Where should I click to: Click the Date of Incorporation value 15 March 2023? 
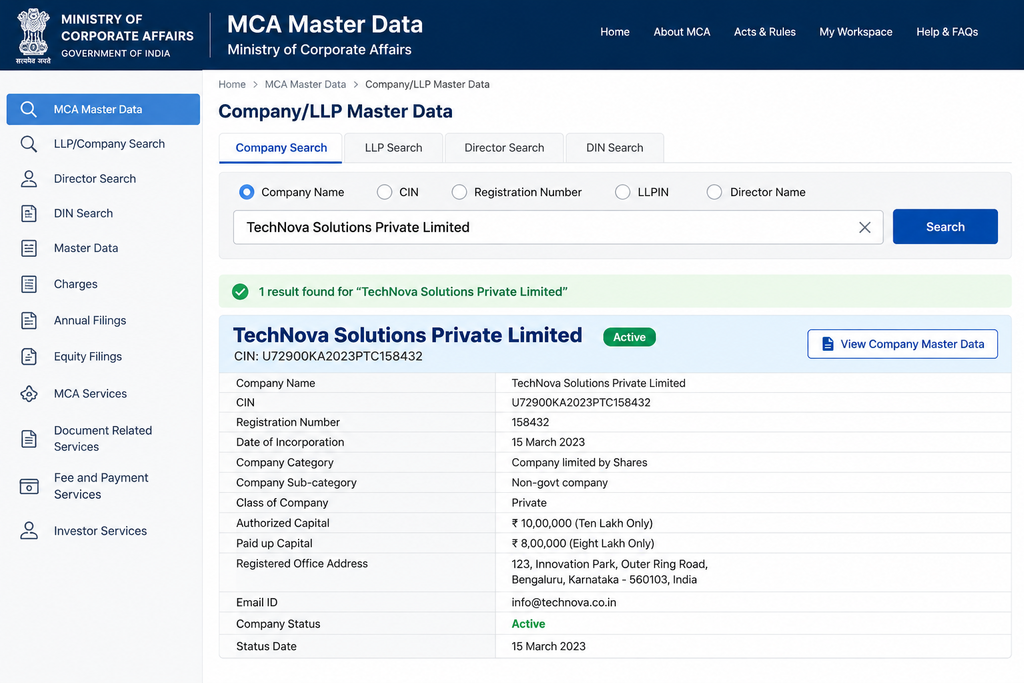pos(548,442)
